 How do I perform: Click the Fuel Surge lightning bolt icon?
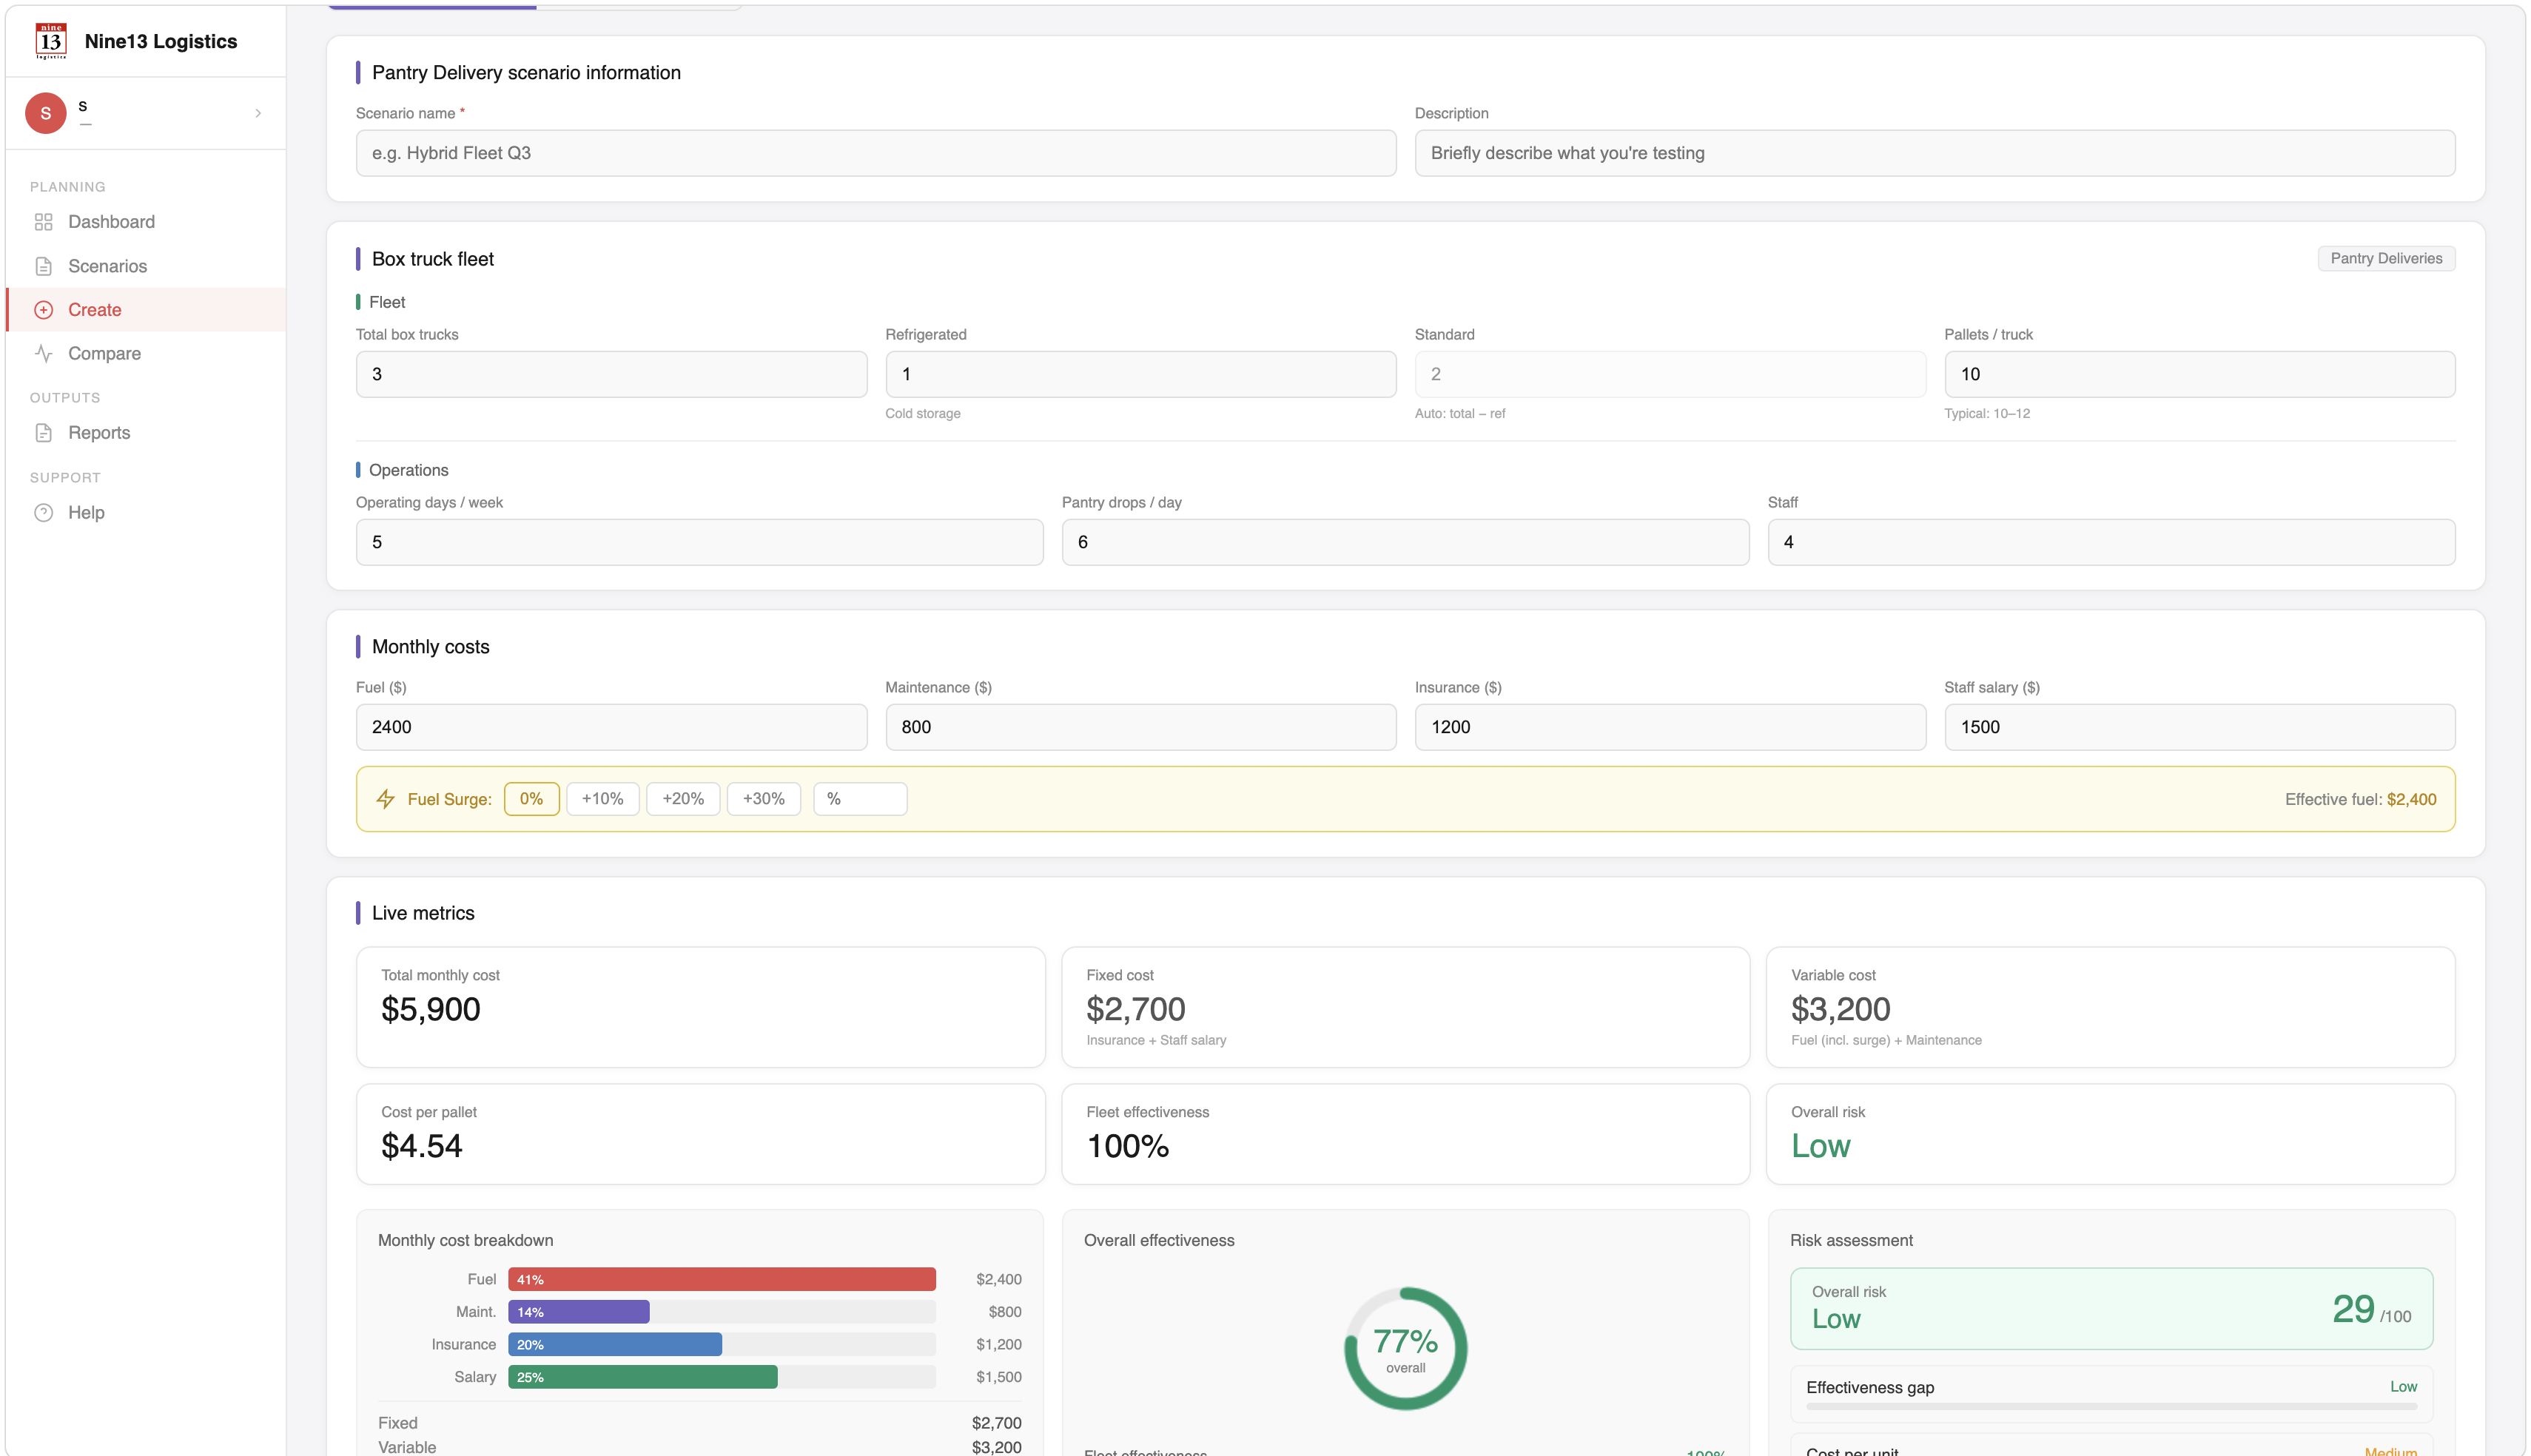pos(385,799)
